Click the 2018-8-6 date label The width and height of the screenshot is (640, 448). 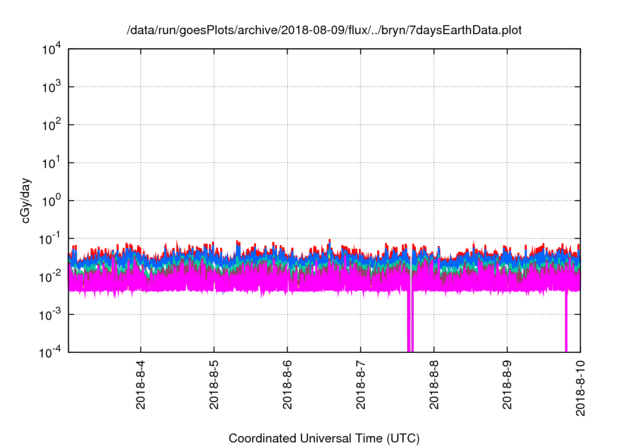[x=287, y=384]
